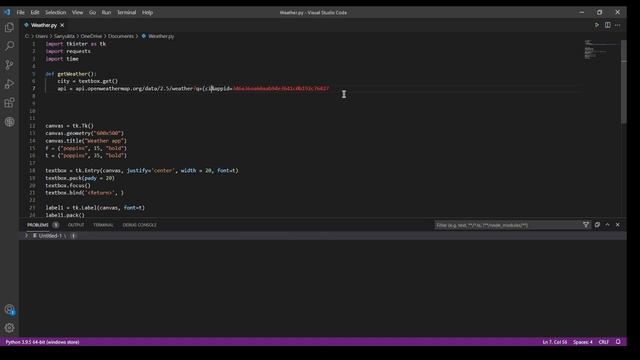Open the File menu
This screenshot has height=360, width=640.
[20, 13]
